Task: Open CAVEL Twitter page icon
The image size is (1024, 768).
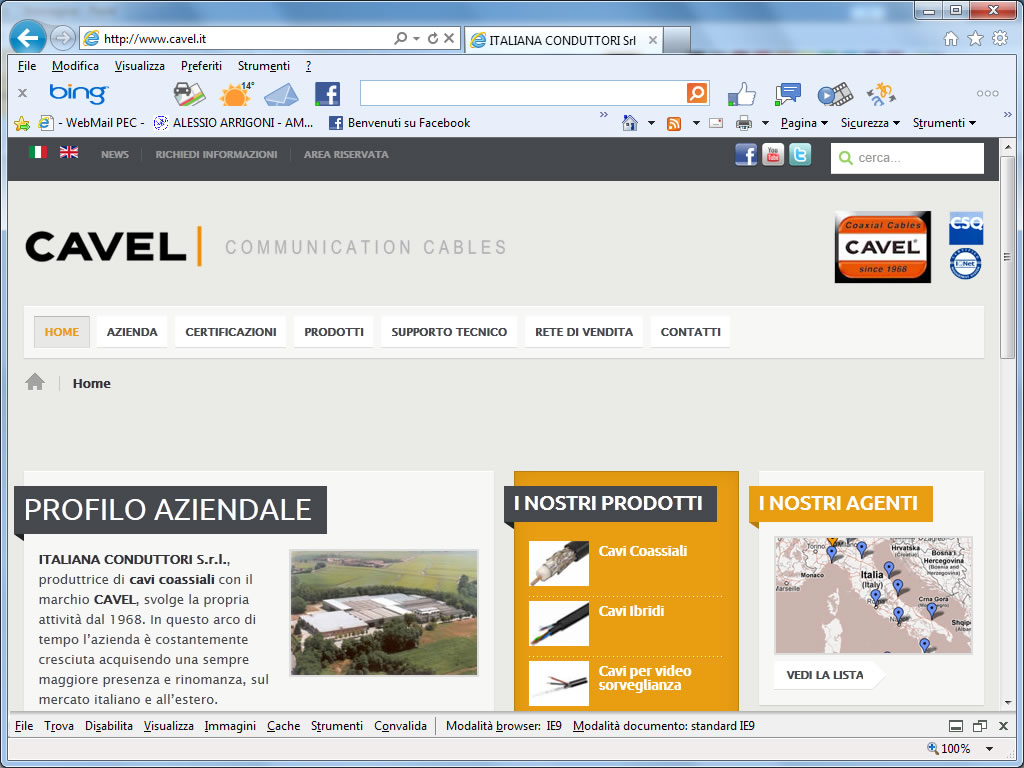Action: pos(799,155)
